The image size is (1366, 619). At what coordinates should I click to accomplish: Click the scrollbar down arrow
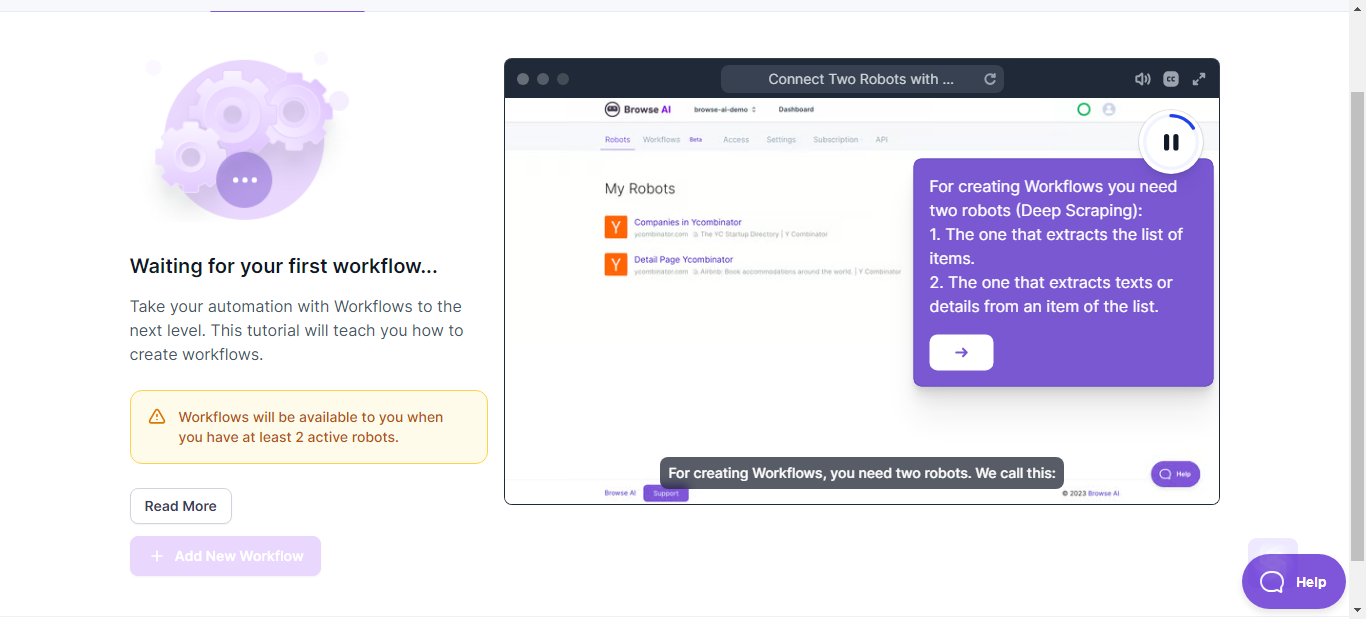1357,609
